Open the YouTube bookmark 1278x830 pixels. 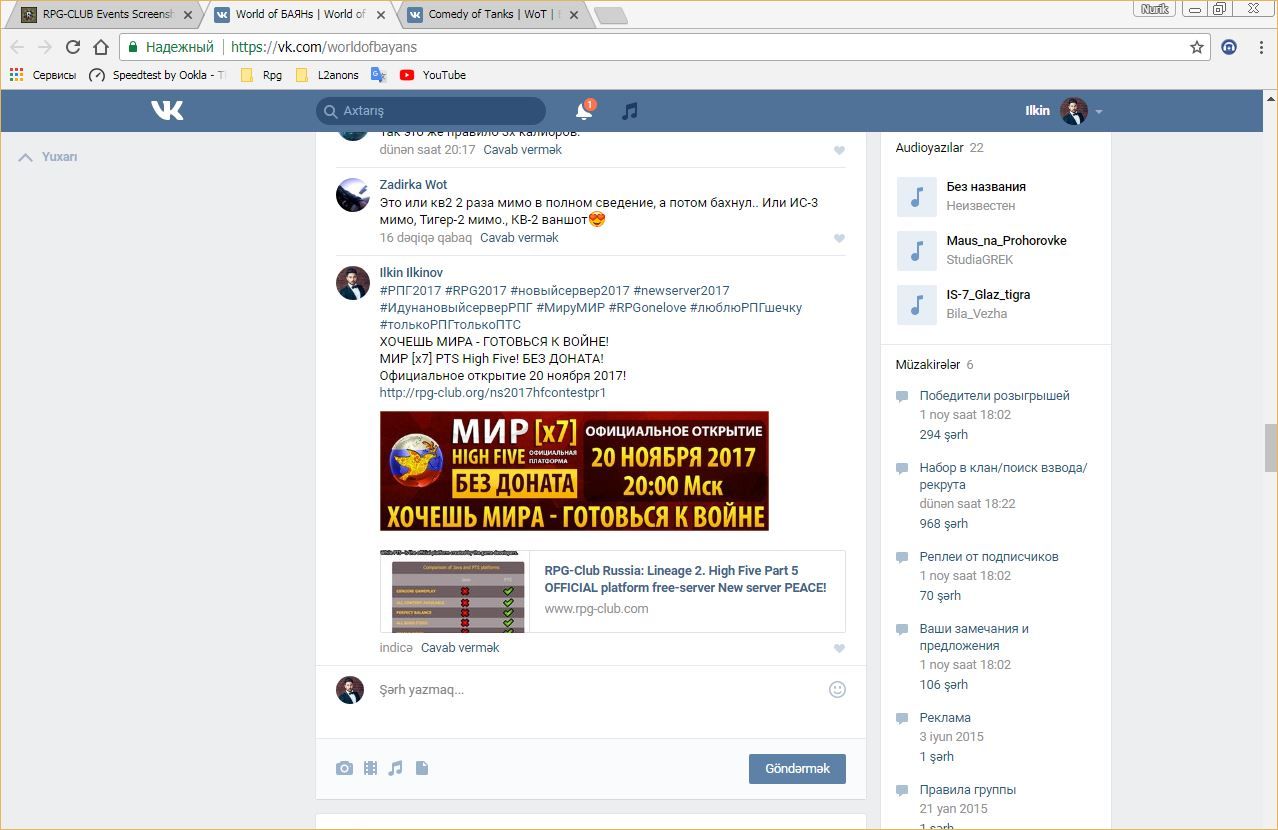coord(432,75)
